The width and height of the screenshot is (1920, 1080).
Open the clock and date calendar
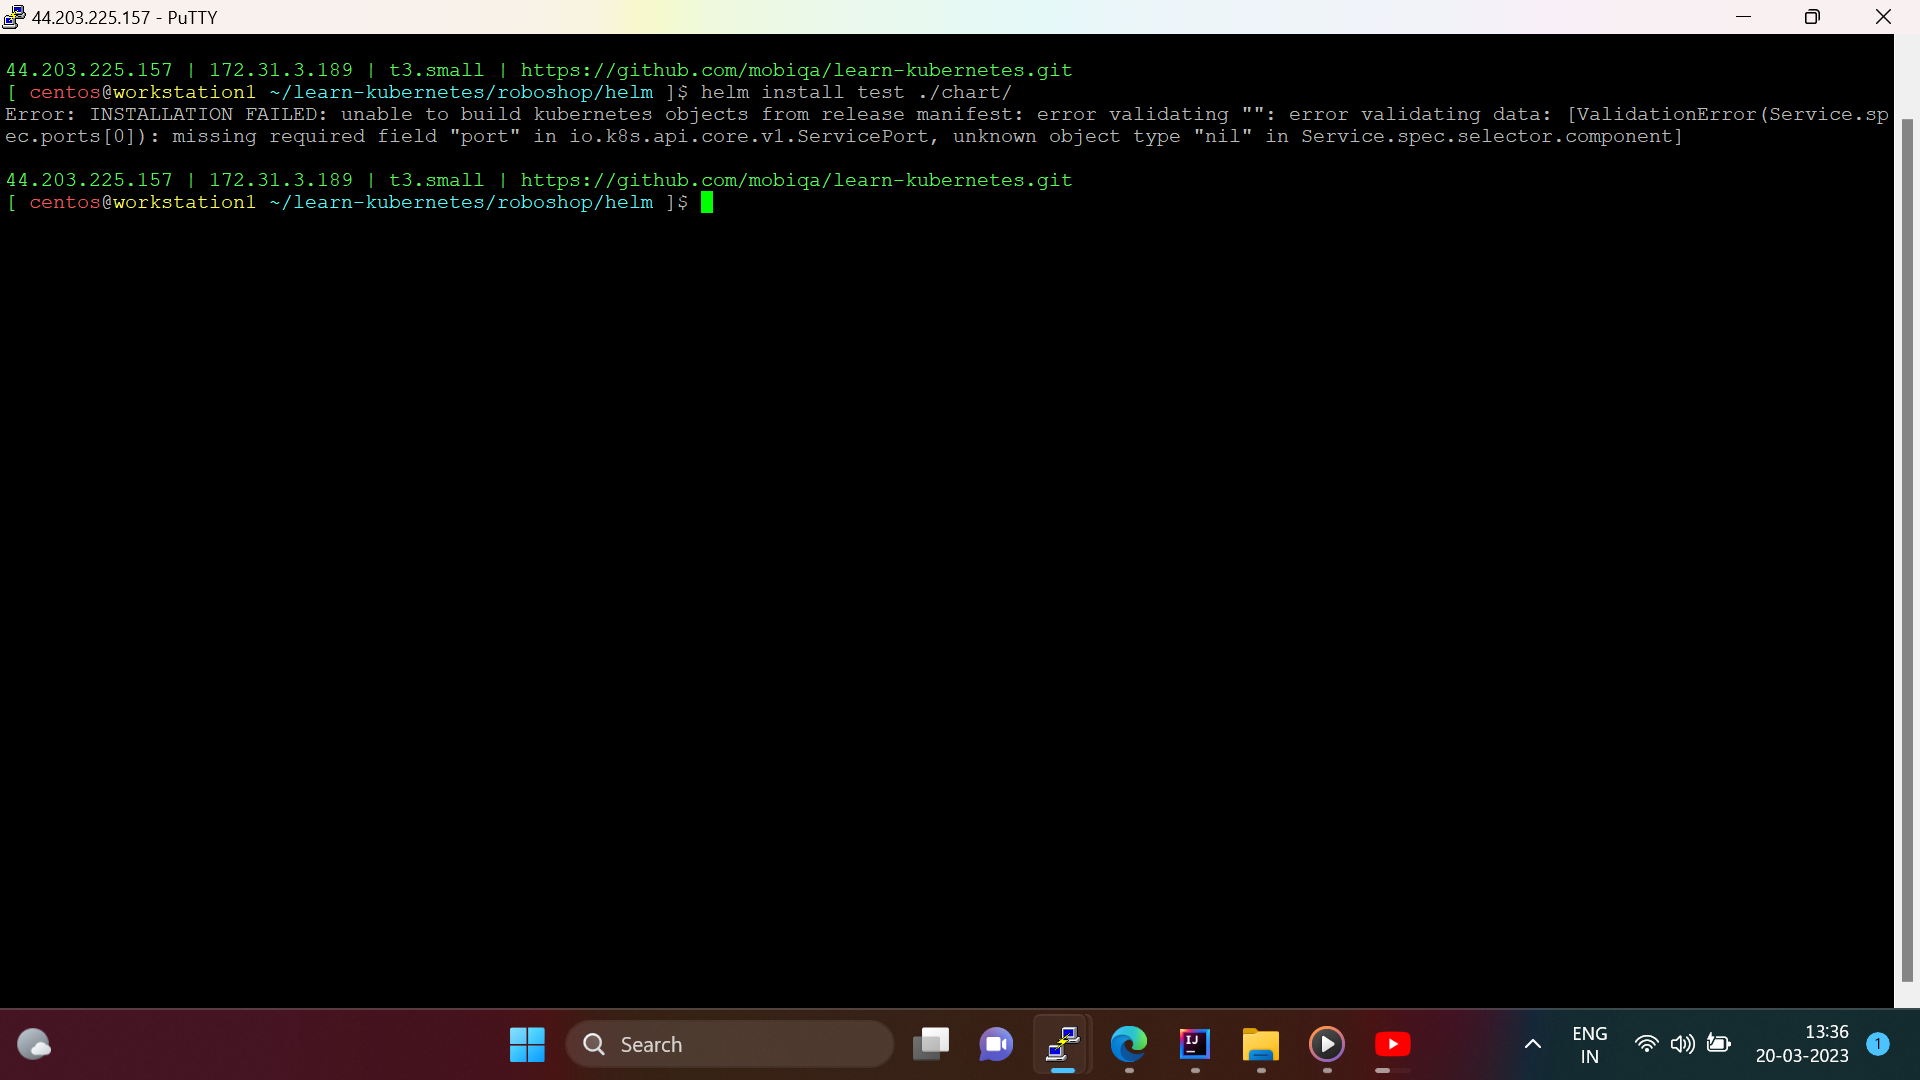[1802, 1044]
